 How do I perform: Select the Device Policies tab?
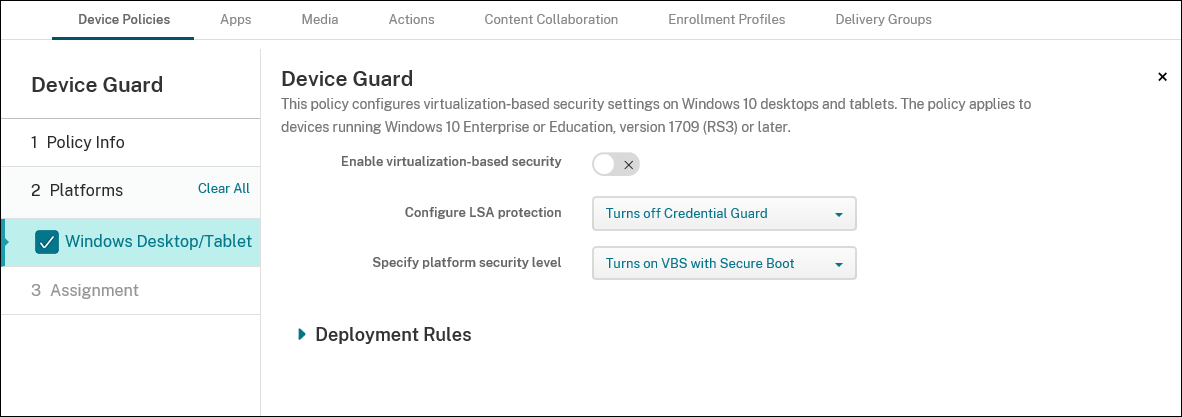coord(123,20)
